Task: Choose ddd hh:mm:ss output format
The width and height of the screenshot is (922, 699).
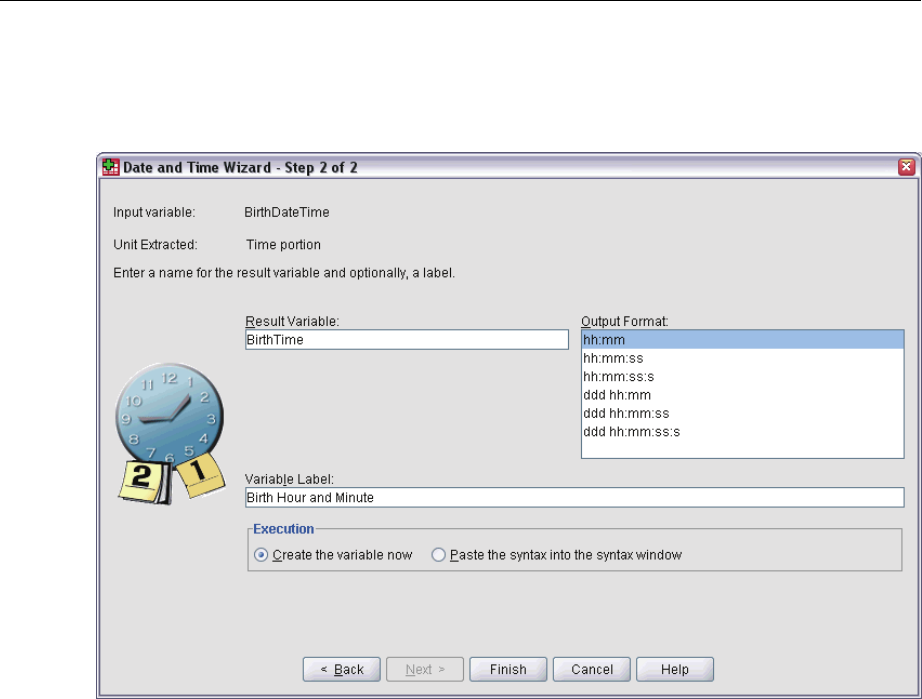Action: (x=743, y=413)
